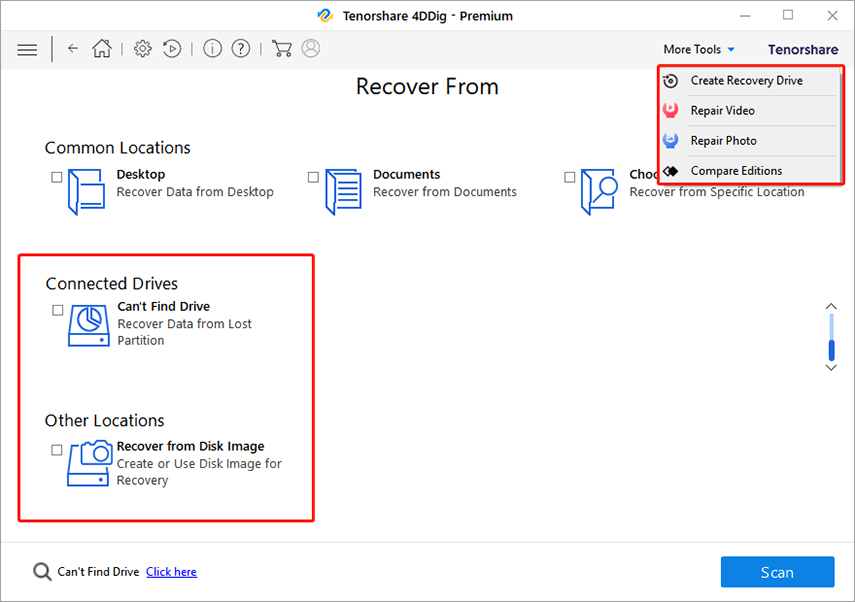
Task: Open settings via the gear icon
Action: (143, 49)
